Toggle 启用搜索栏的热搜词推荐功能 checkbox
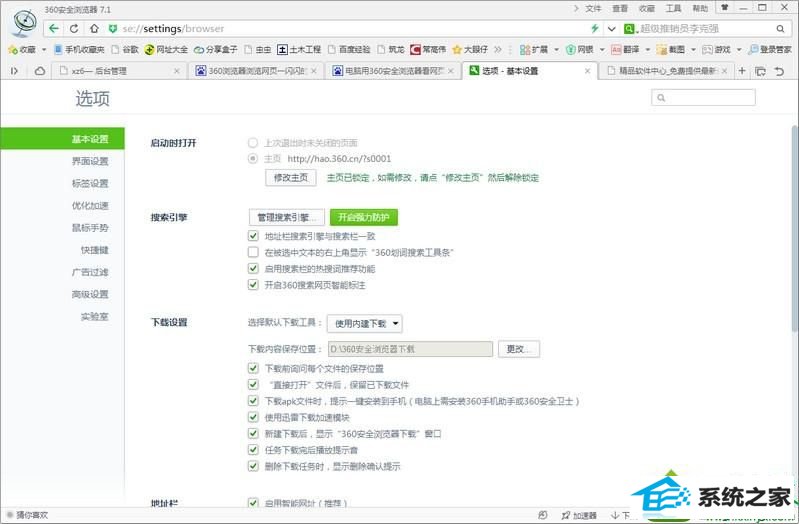The width and height of the screenshot is (799, 524). click(x=253, y=269)
